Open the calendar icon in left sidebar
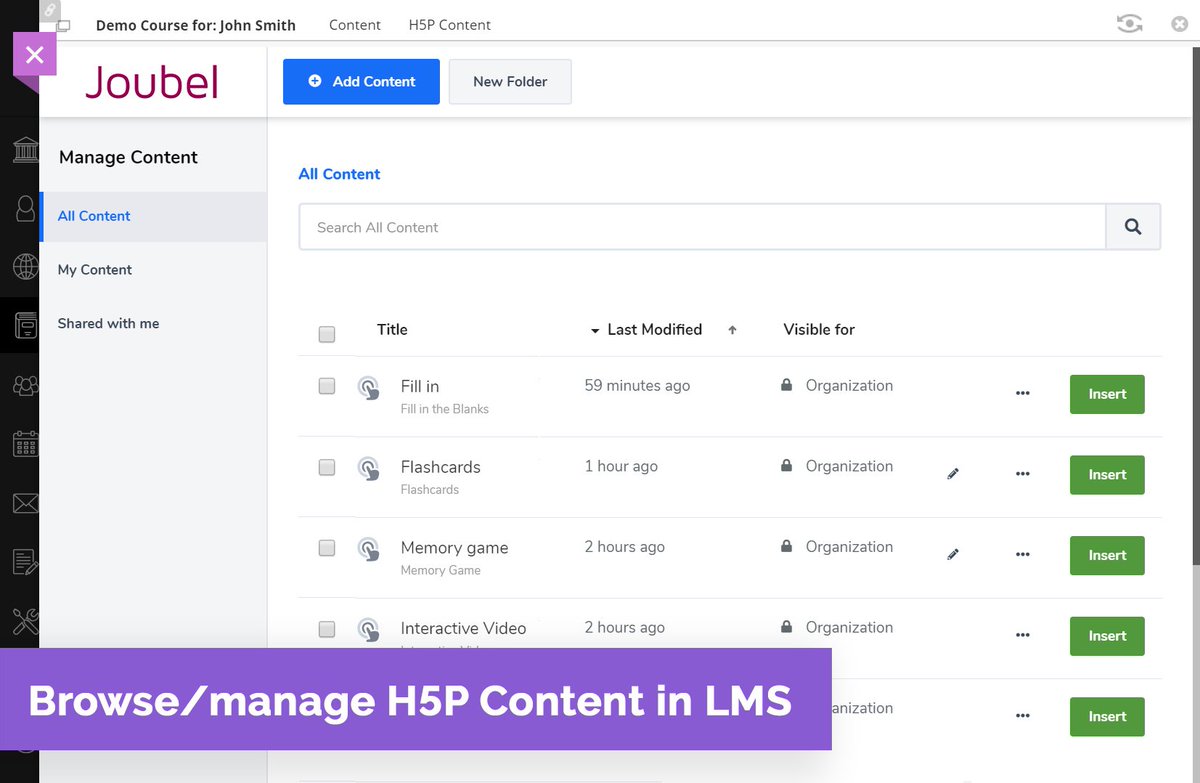Image resolution: width=1200 pixels, height=783 pixels. point(25,444)
